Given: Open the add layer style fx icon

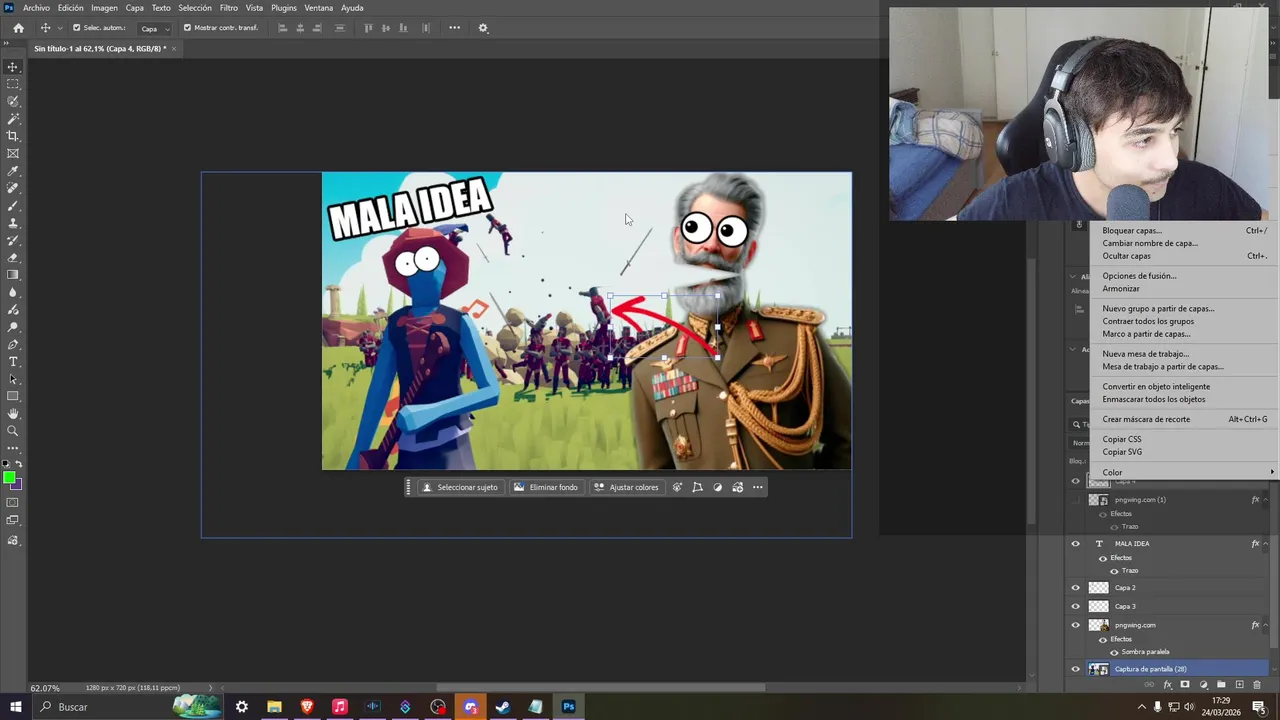Looking at the screenshot, I should click(x=1167, y=685).
